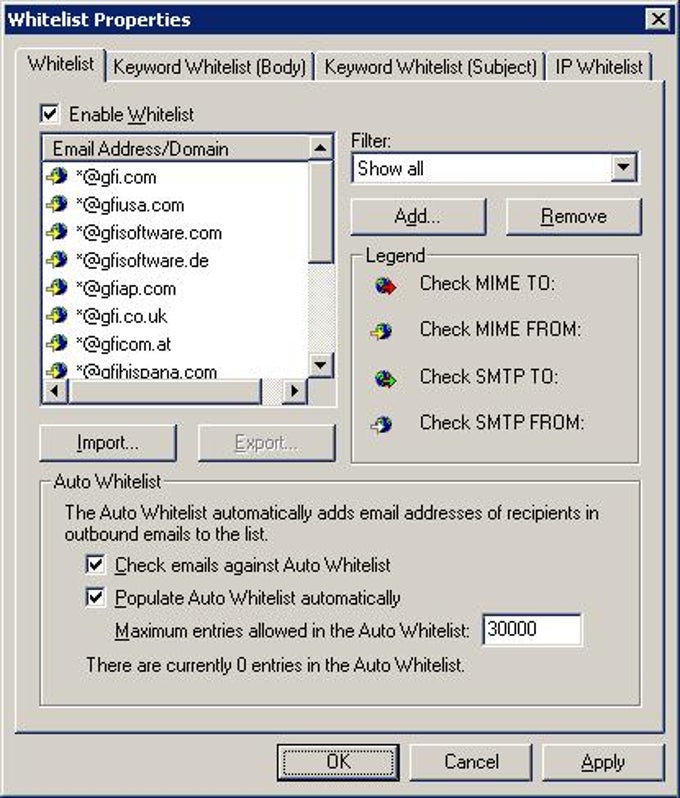Select the *@gfisoftware.de entry
The height and width of the screenshot is (798, 680).
pos(142,261)
